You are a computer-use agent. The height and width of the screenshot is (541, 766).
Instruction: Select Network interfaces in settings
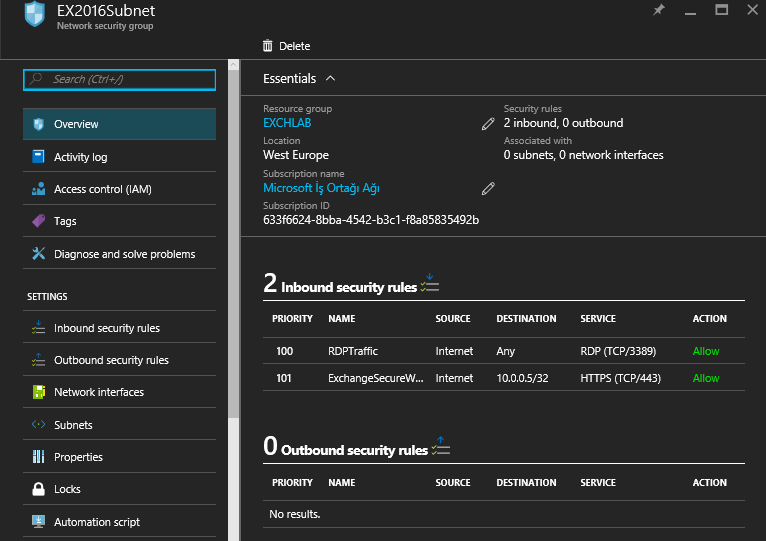pos(119,392)
